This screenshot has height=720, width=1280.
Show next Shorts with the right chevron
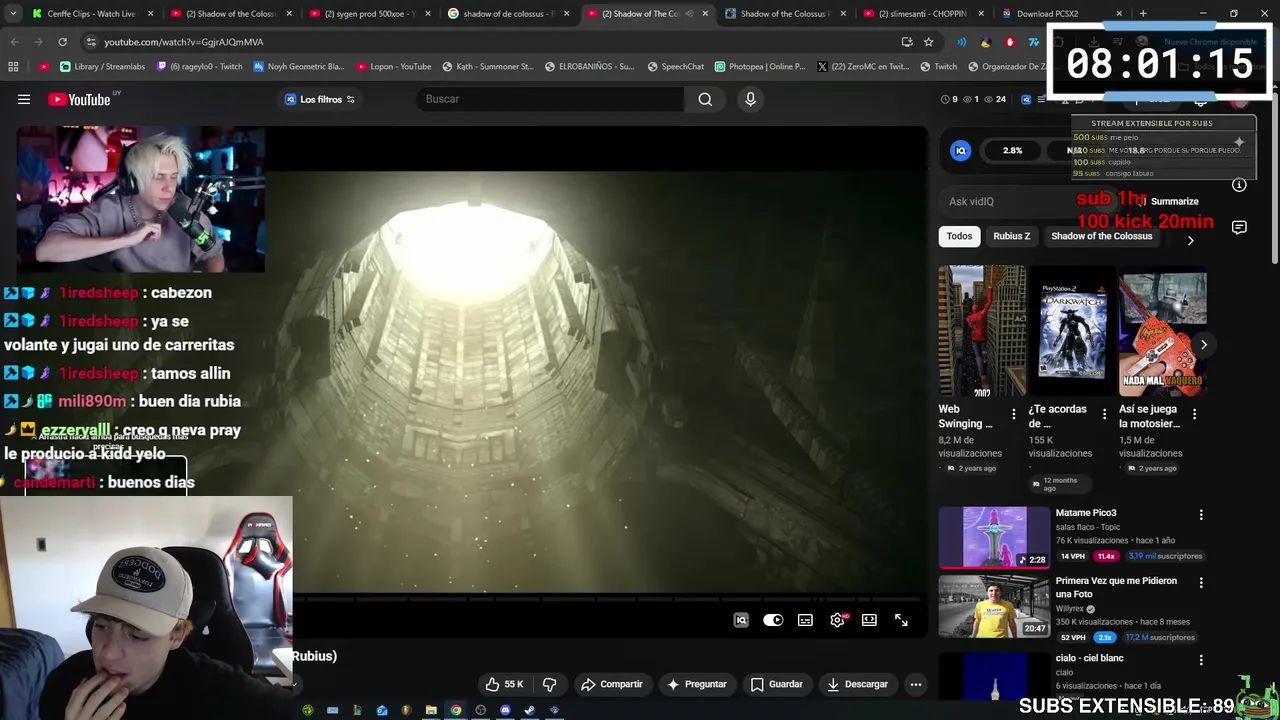(x=1204, y=345)
